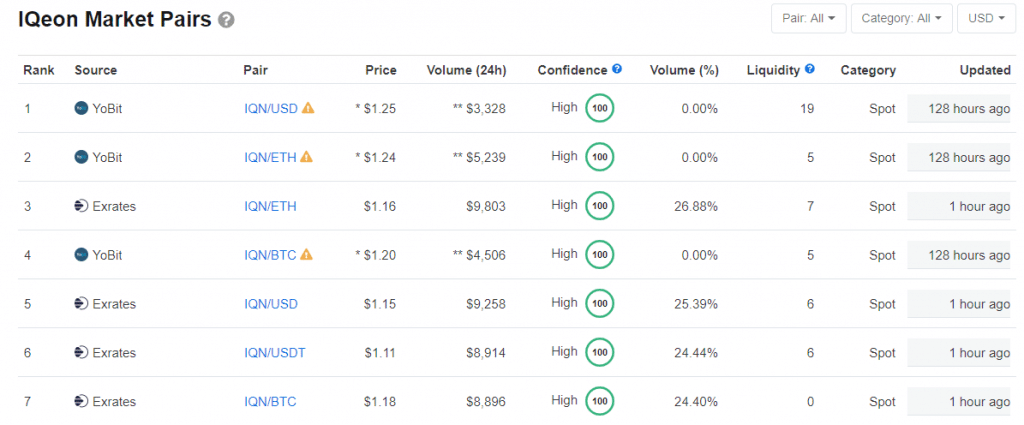Click the Exrates logo in rank 6 row

tap(81, 353)
